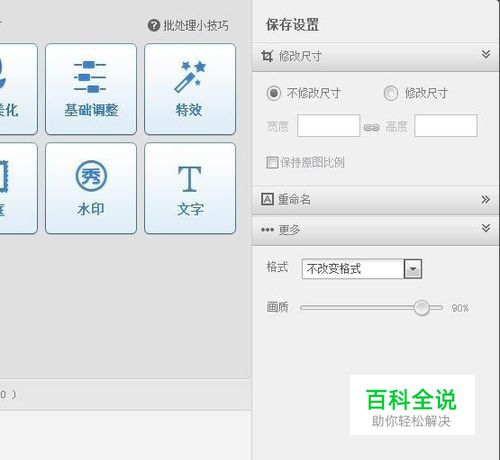Click the 更多 section header text
Image resolution: width=500 pixels, height=460 pixels.
(290, 230)
